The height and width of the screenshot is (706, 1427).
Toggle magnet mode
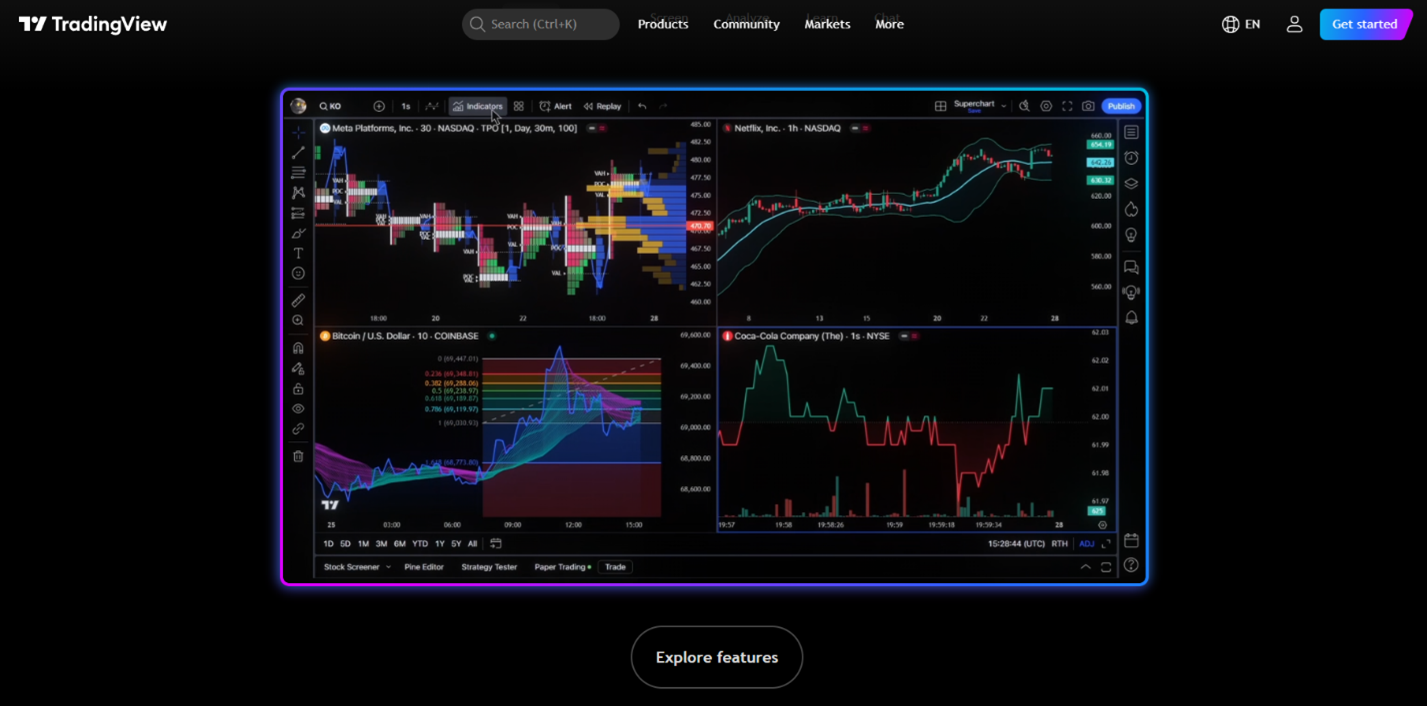pyautogui.click(x=298, y=348)
